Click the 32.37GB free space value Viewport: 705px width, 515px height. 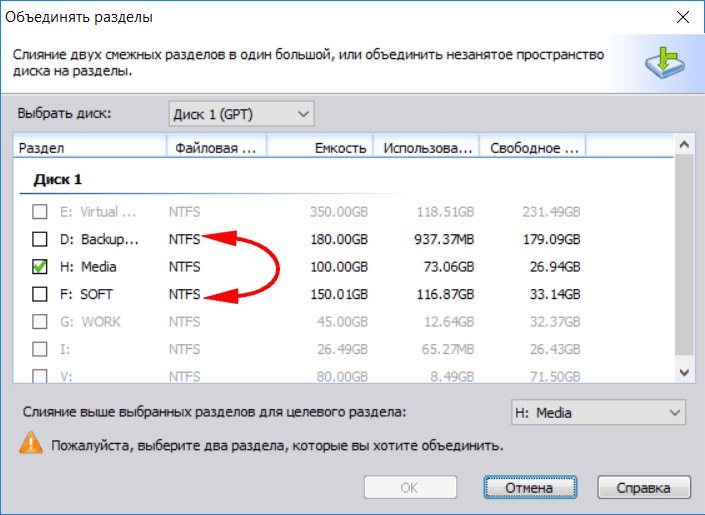[x=555, y=322]
